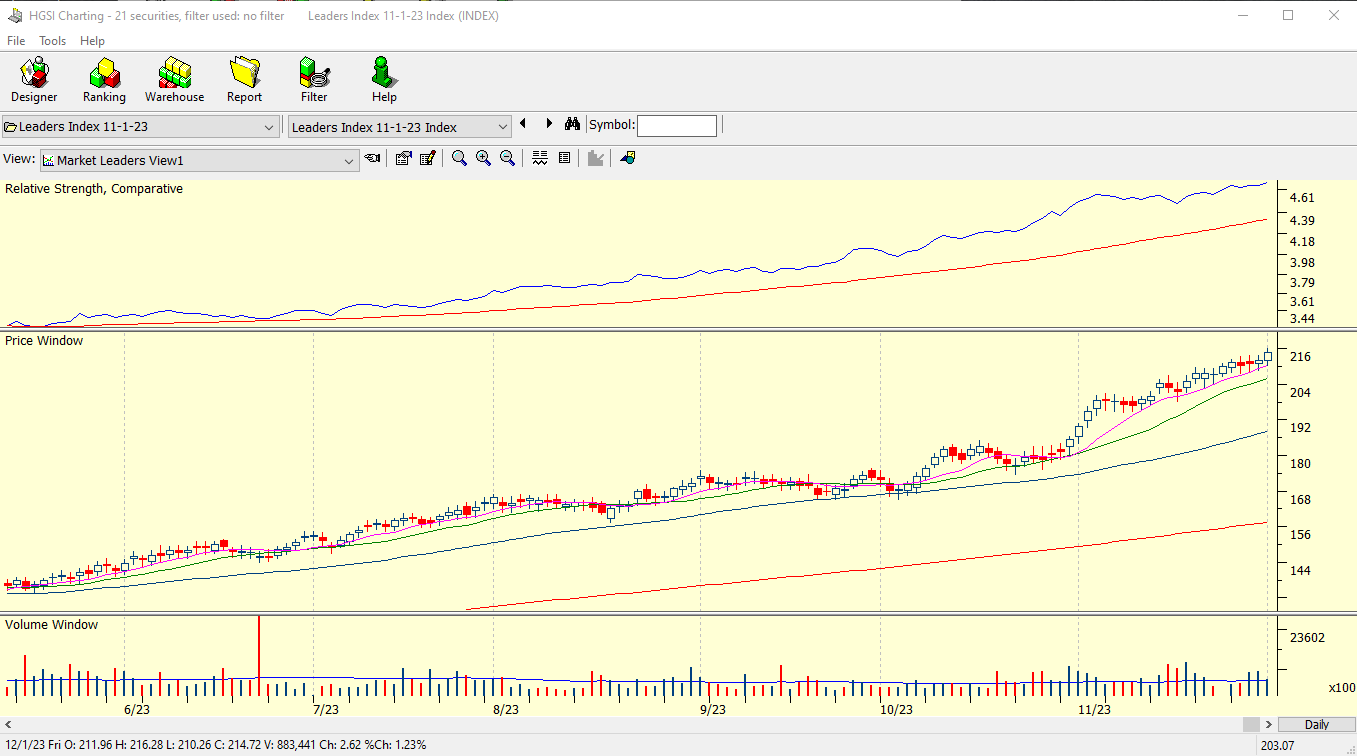1357x756 pixels.
Task: Open the Filter tool
Action: click(x=314, y=80)
